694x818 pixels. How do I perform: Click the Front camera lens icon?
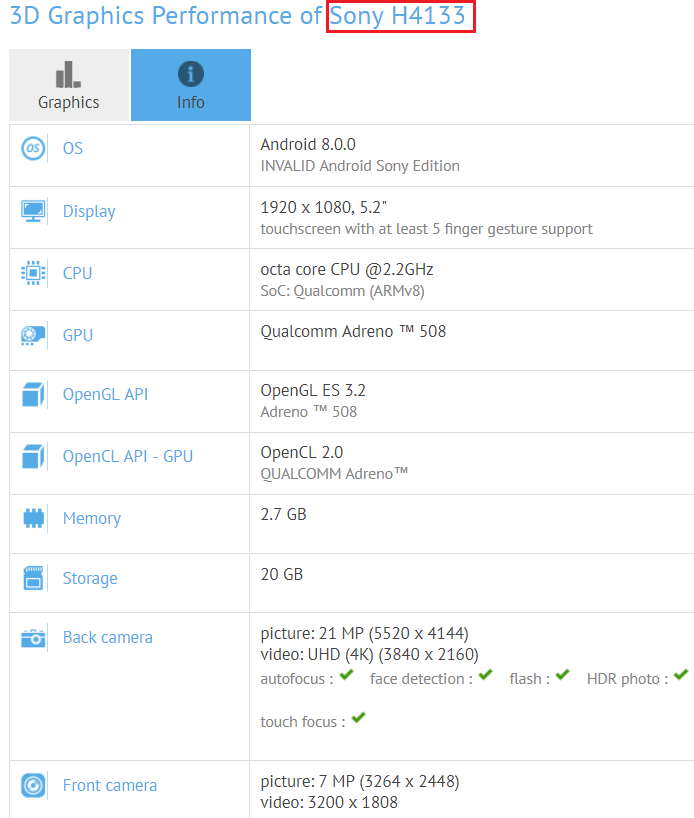coord(33,785)
